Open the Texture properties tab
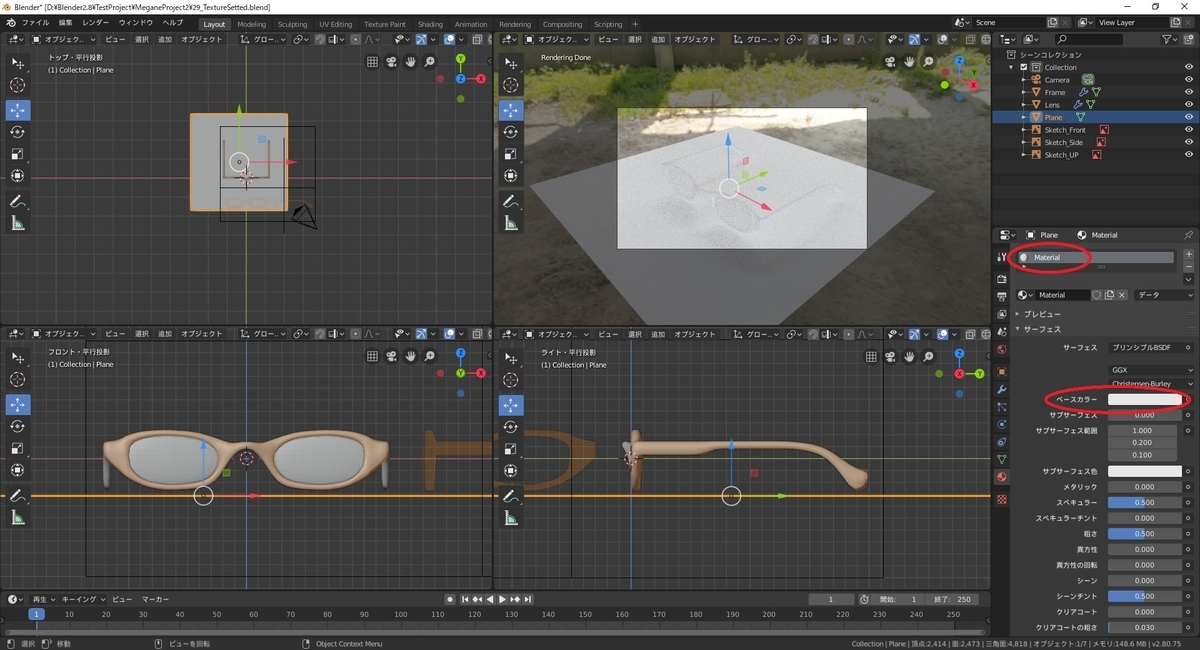The image size is (1200, 650). [1002, 497]
